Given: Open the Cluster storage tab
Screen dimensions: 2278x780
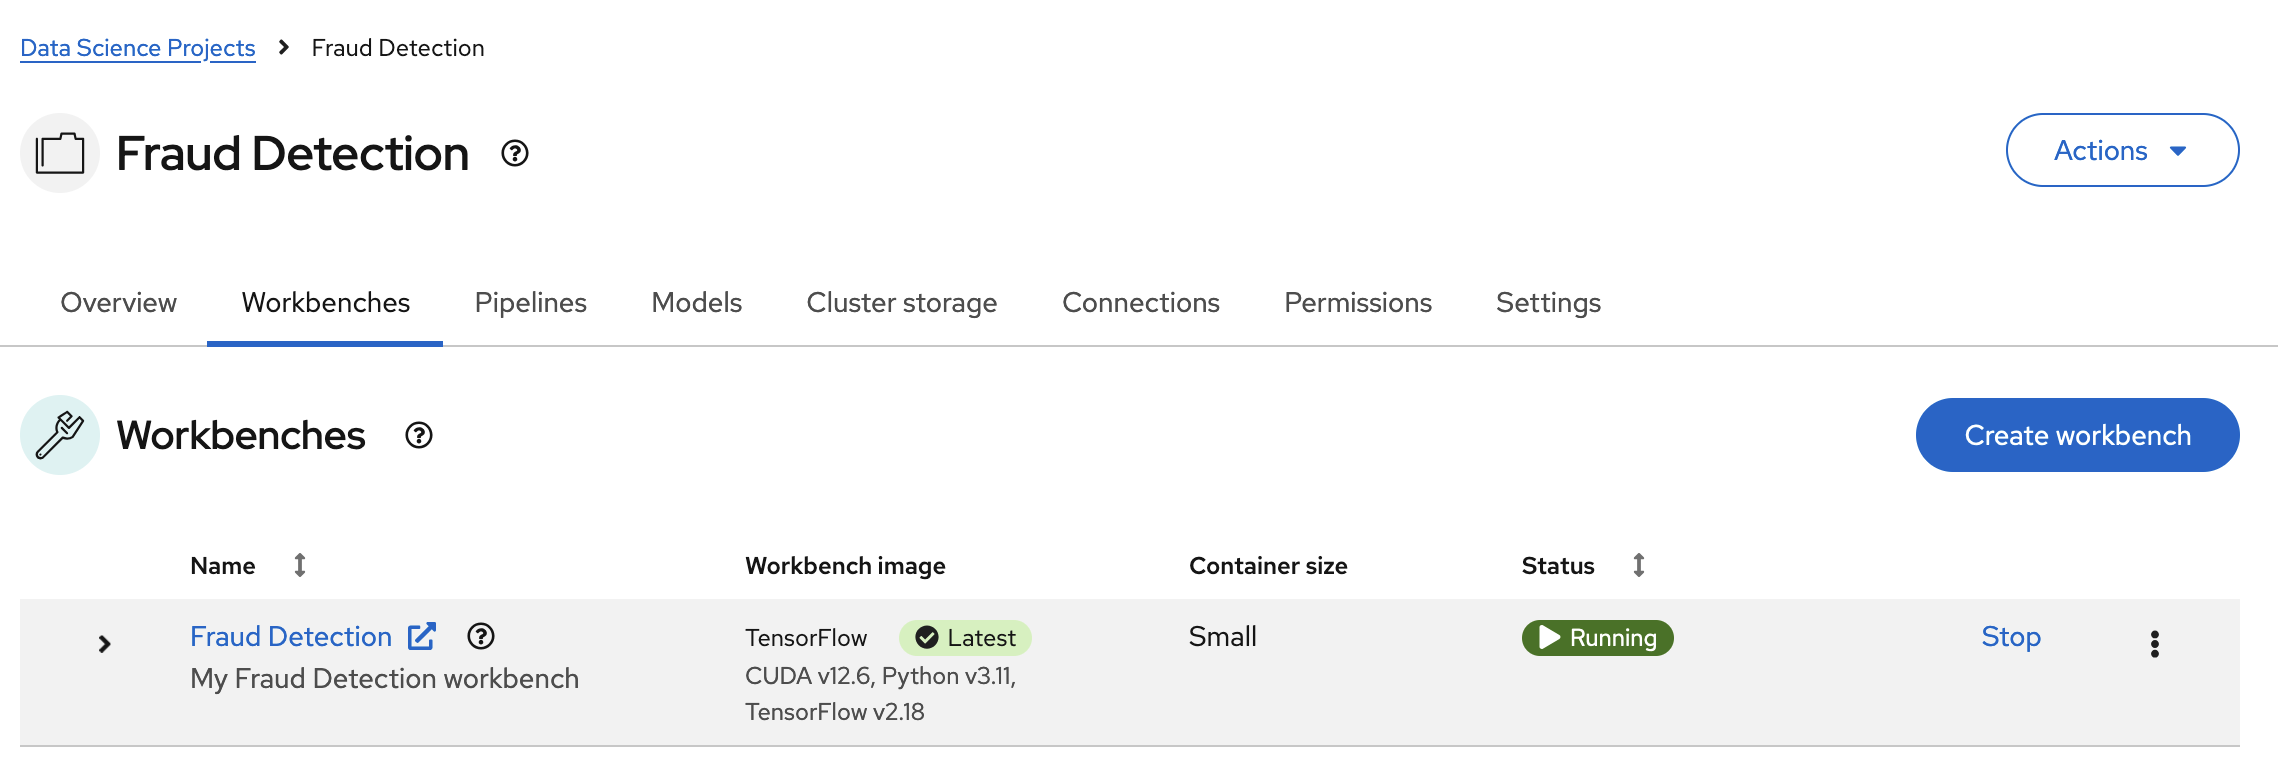Looking at the screenshot, I should coord(901,302).
